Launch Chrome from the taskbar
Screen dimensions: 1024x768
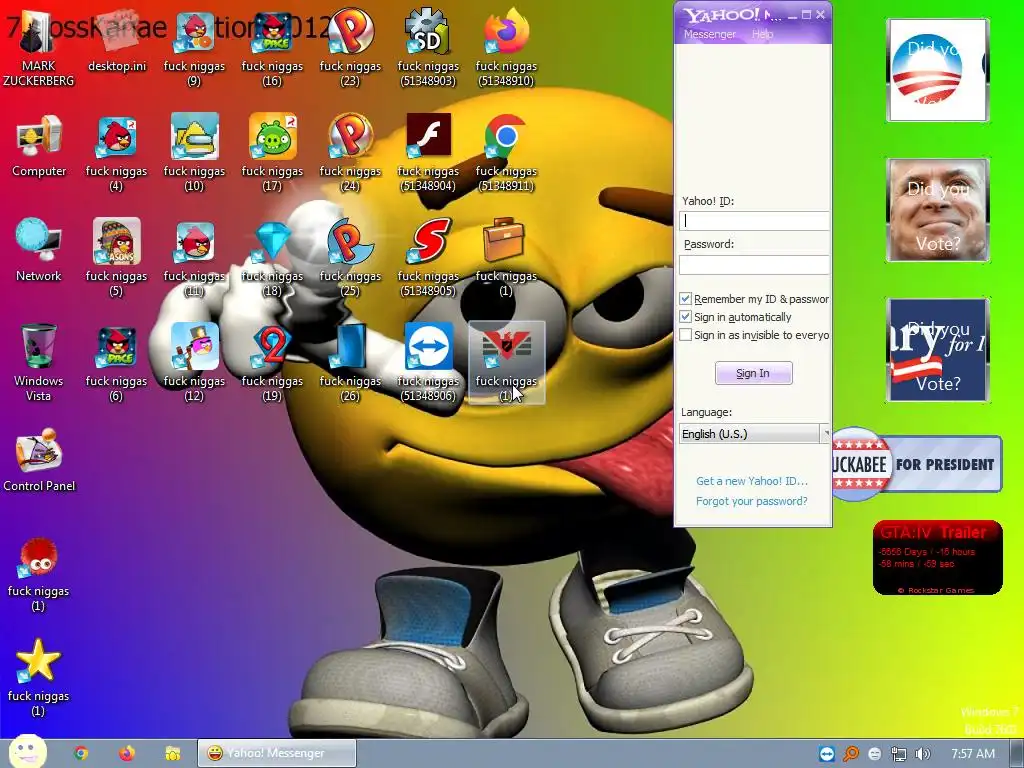(81, 753)
